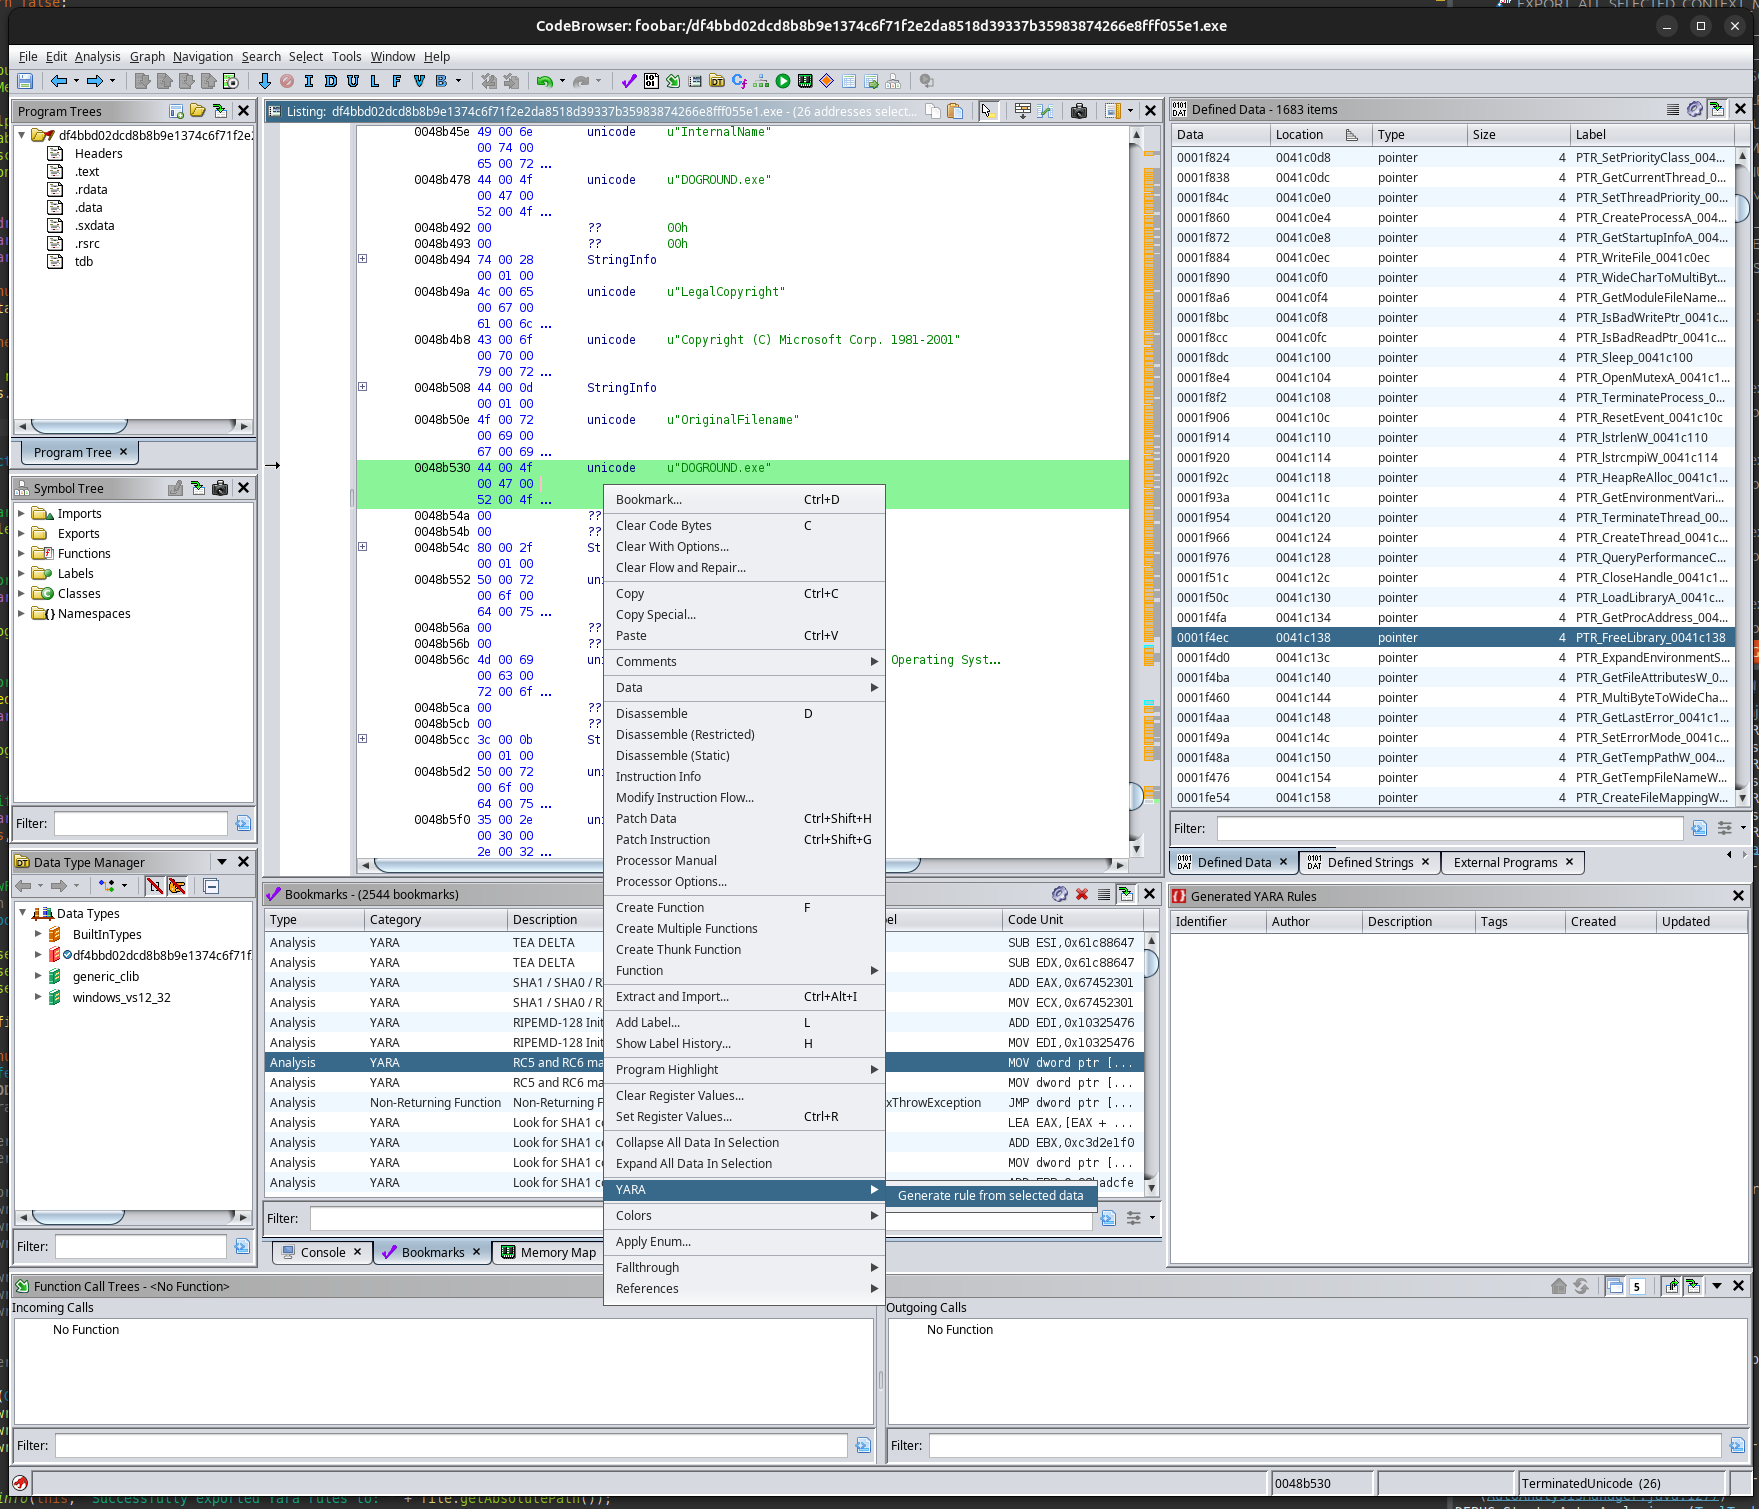Image resolution: width=1759 pixels, height=1509 pixels.
Task: Select the .rsrc section in Program Trees
Action: [87, 243]
